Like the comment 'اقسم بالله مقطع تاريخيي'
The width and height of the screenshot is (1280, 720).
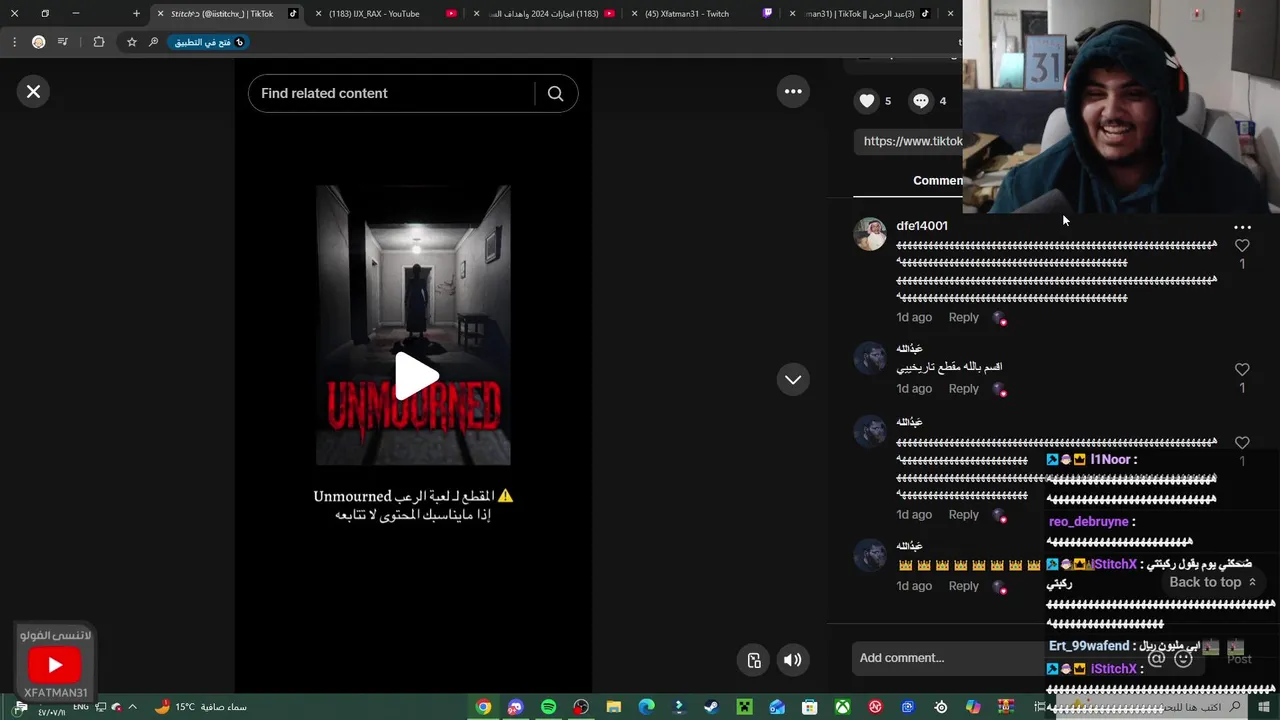click(x=1242, y=370)
